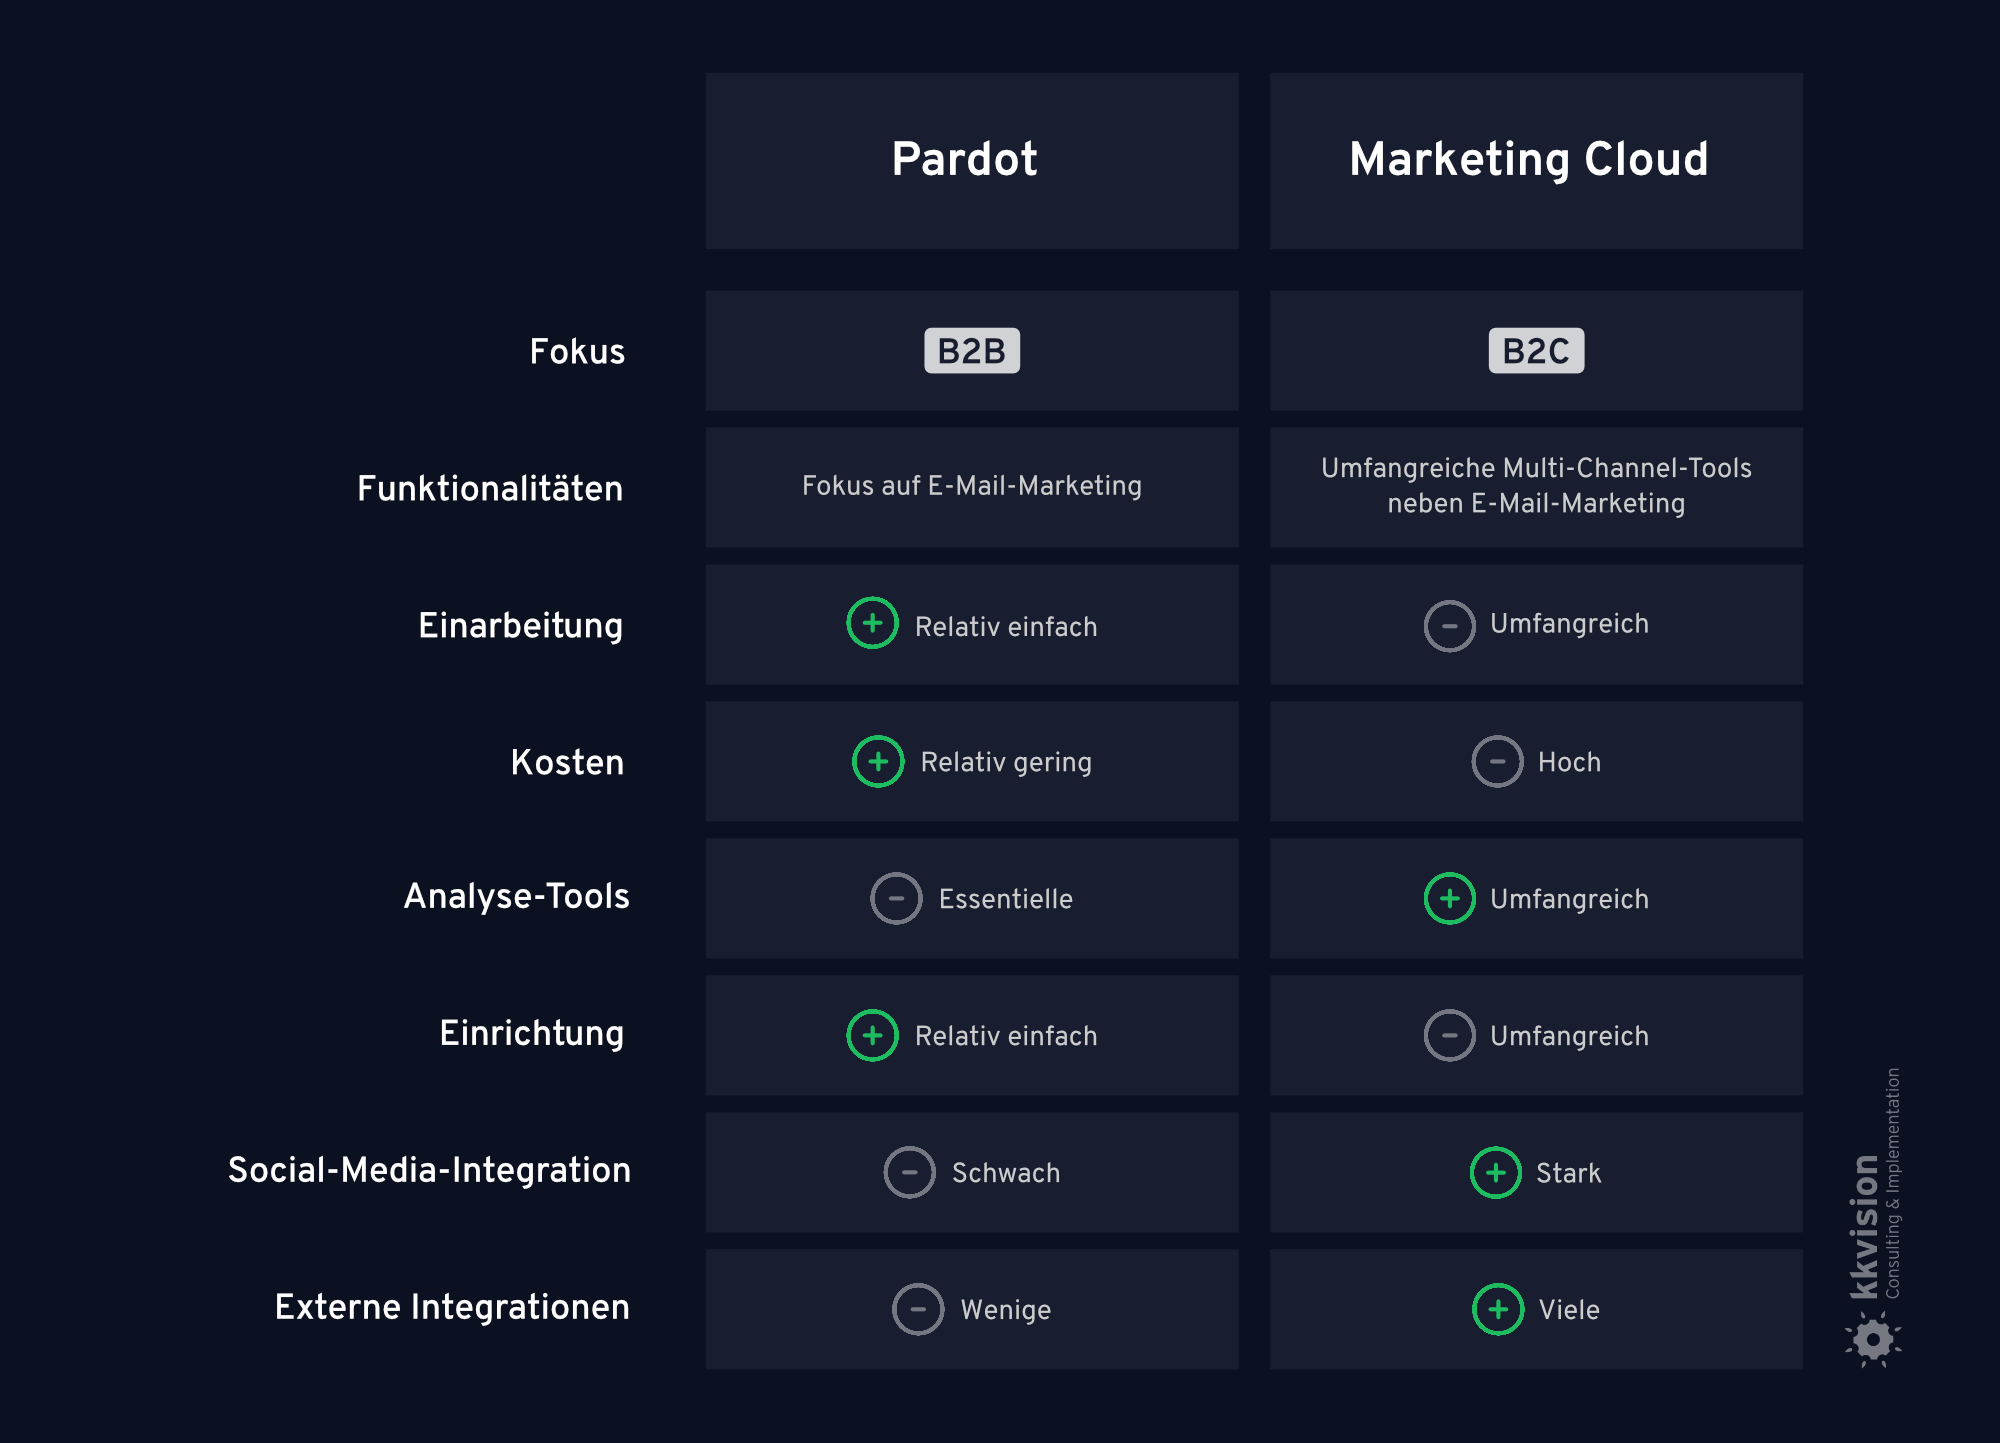This screenshot has width=2000, height=1443.
Task: Click the text 'Umfangreiche Multi-Channel-Tools neben E-Mail-Marketing'
Action: click(x=1536, y=486)
